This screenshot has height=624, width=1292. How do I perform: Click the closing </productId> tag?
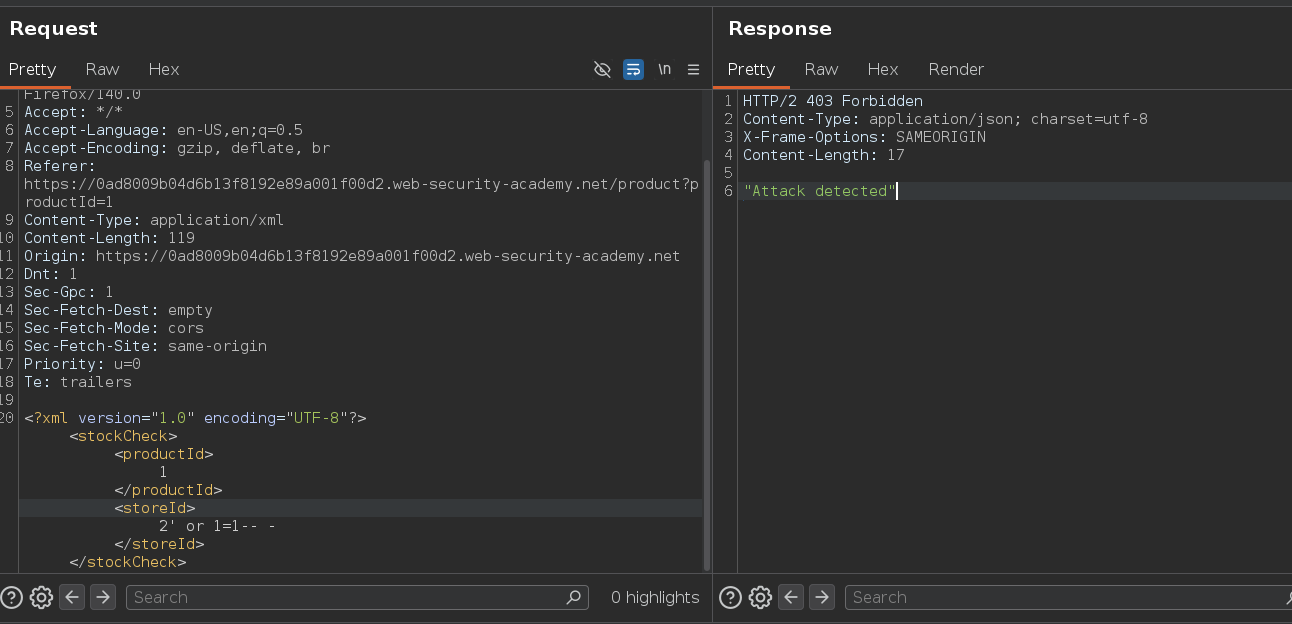point(168,490)
